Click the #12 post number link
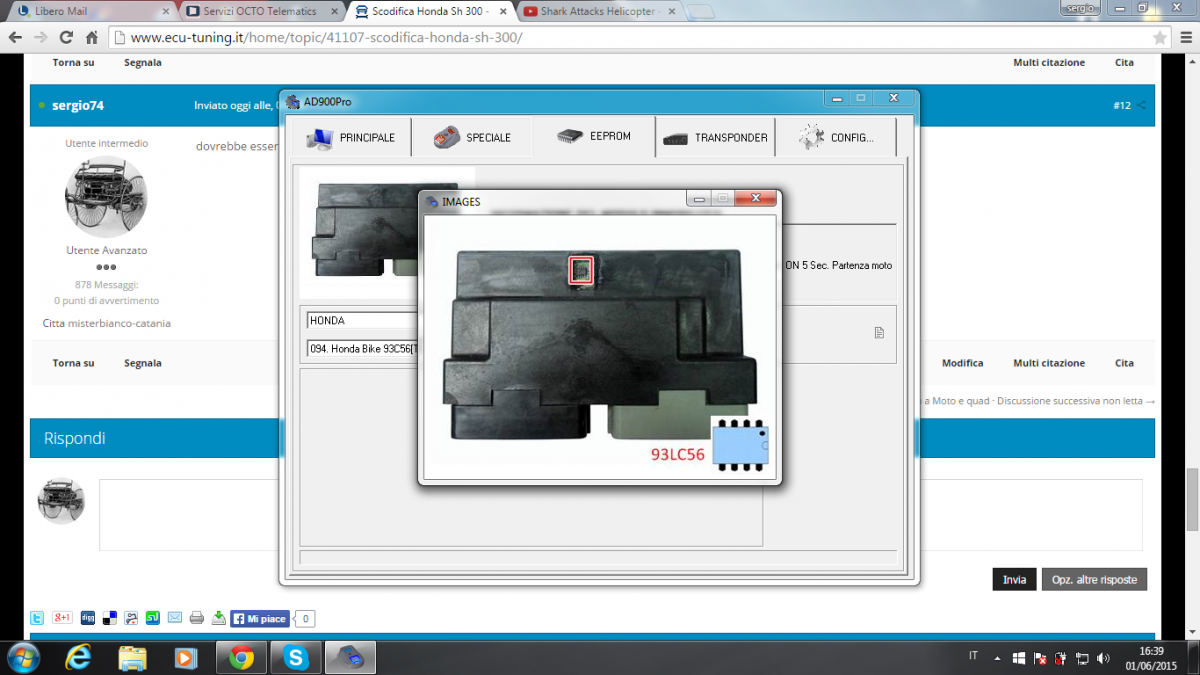The width and height of the screenshot is (1200, 675). tap(1121, 105)
